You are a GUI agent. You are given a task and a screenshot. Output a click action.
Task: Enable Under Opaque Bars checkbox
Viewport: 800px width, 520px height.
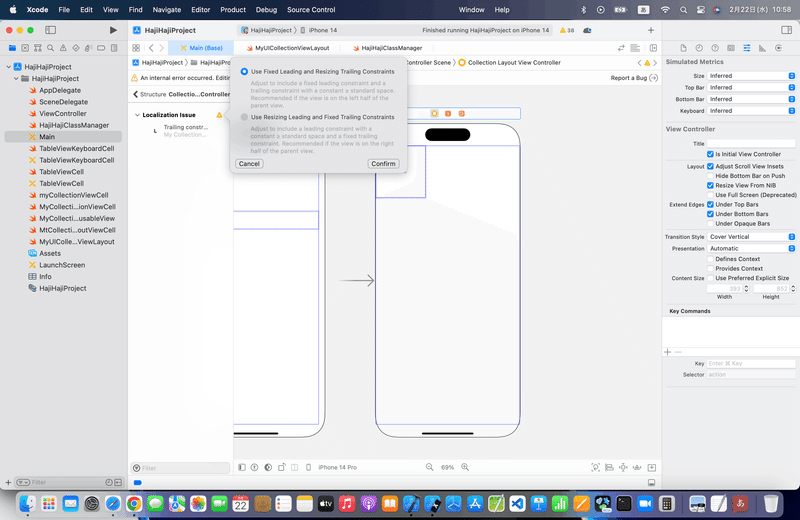(710, 224)
